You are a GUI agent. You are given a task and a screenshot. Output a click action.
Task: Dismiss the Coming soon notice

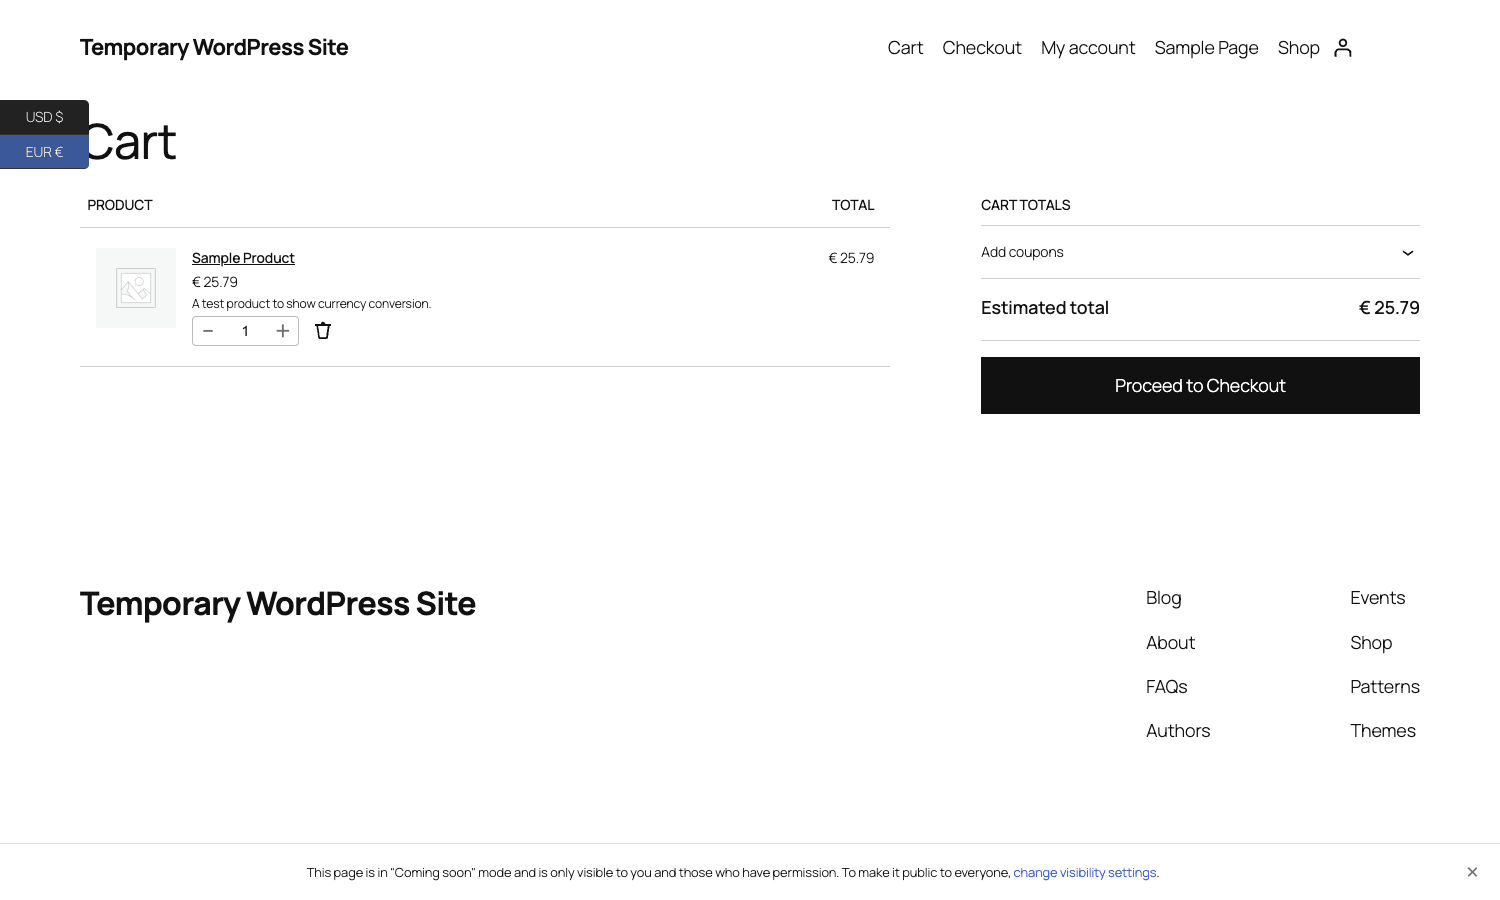(1472, 872)
